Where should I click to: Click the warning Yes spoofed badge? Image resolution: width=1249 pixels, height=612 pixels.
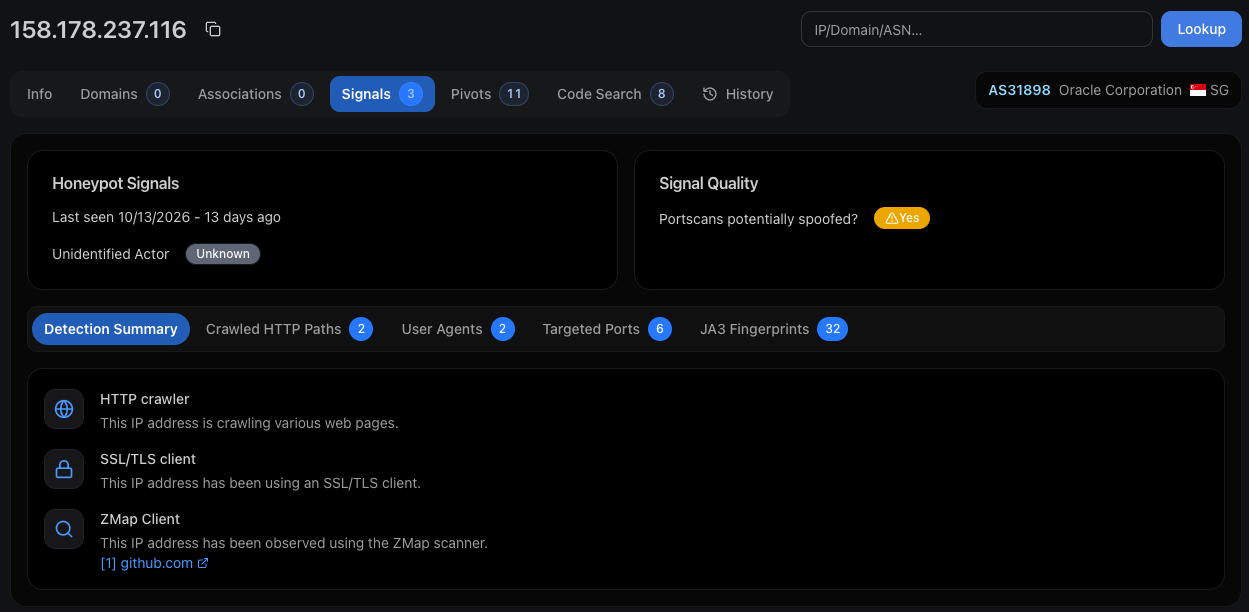902,218
